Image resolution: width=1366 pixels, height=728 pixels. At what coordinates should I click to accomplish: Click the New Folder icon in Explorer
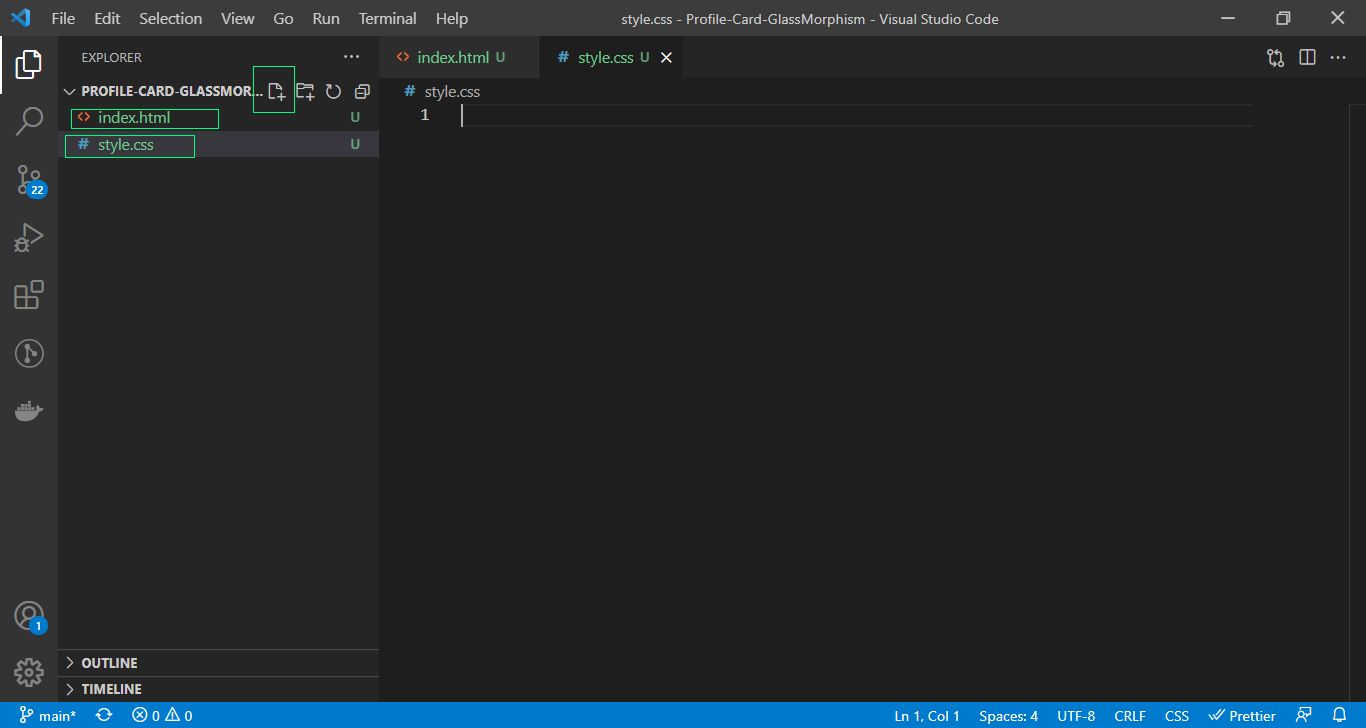click(x=305, y=91)
